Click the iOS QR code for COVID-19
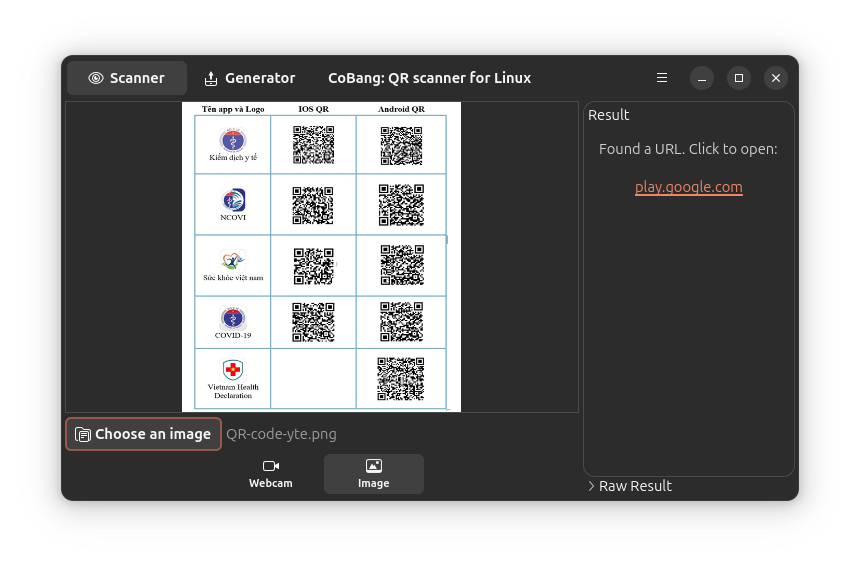 313,322
